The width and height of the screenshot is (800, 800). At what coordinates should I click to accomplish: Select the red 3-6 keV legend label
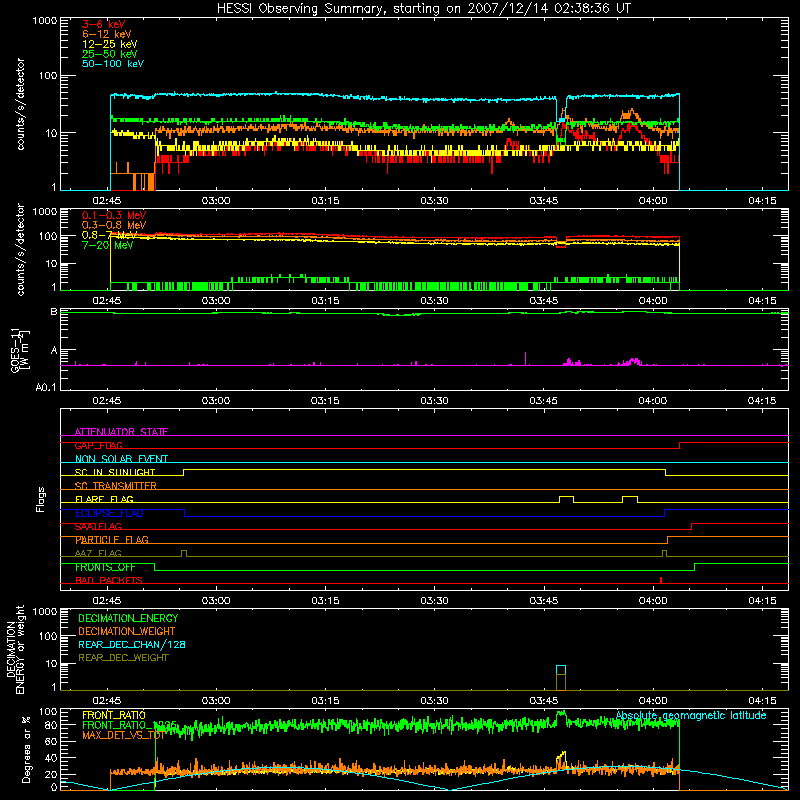click(x=104, y=24)
